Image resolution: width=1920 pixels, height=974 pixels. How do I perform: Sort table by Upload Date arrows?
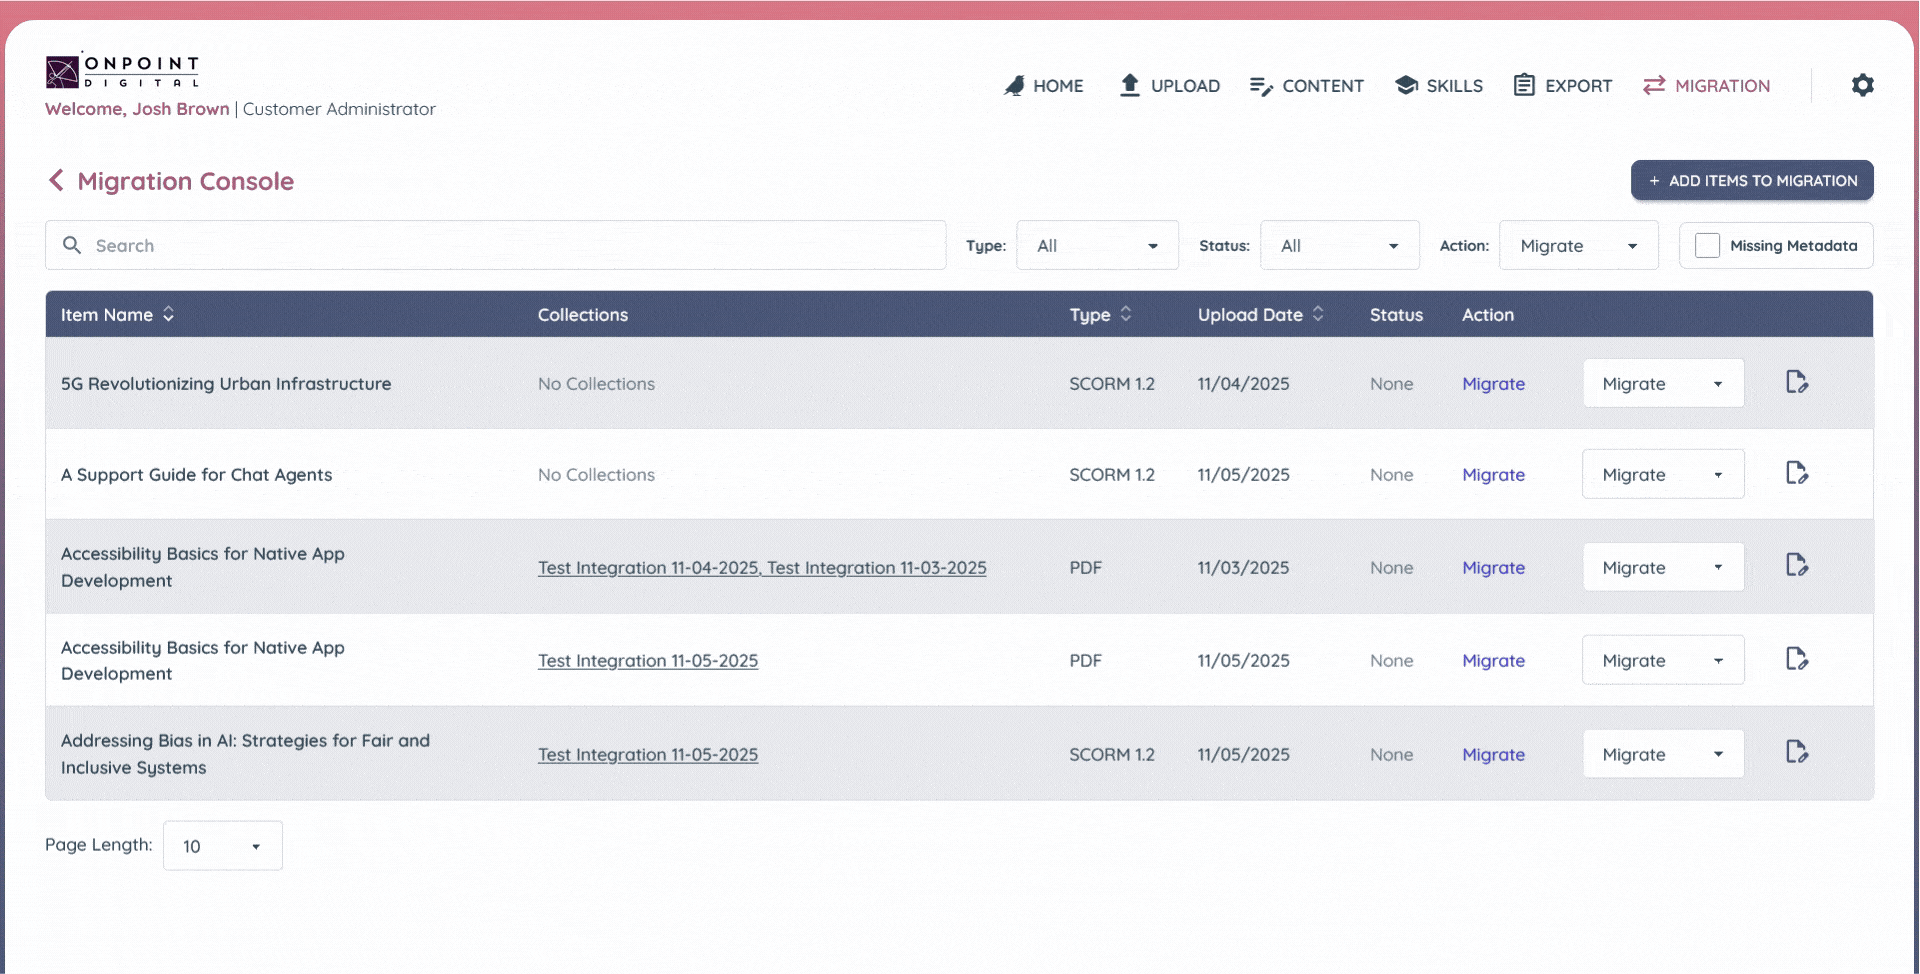click(x=1318, y=315)
